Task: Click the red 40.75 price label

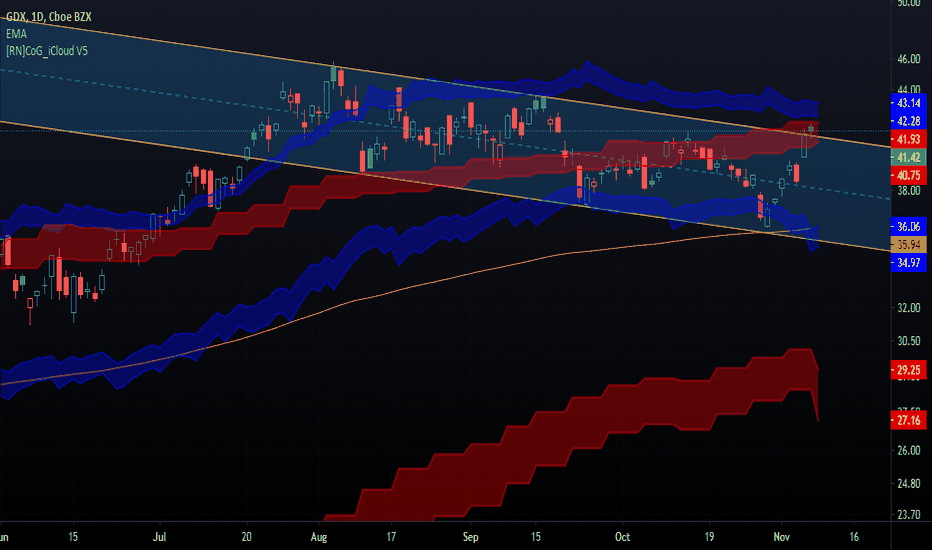Action: point(908,175)
